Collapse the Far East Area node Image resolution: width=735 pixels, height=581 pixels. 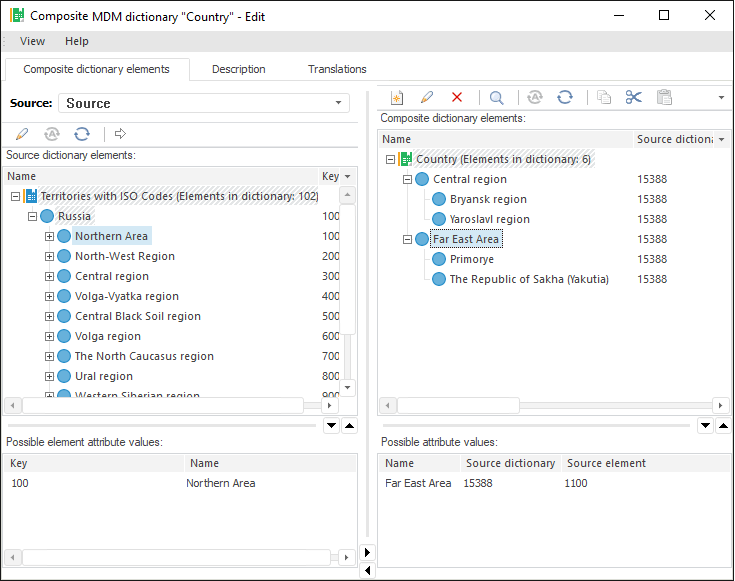407,239
